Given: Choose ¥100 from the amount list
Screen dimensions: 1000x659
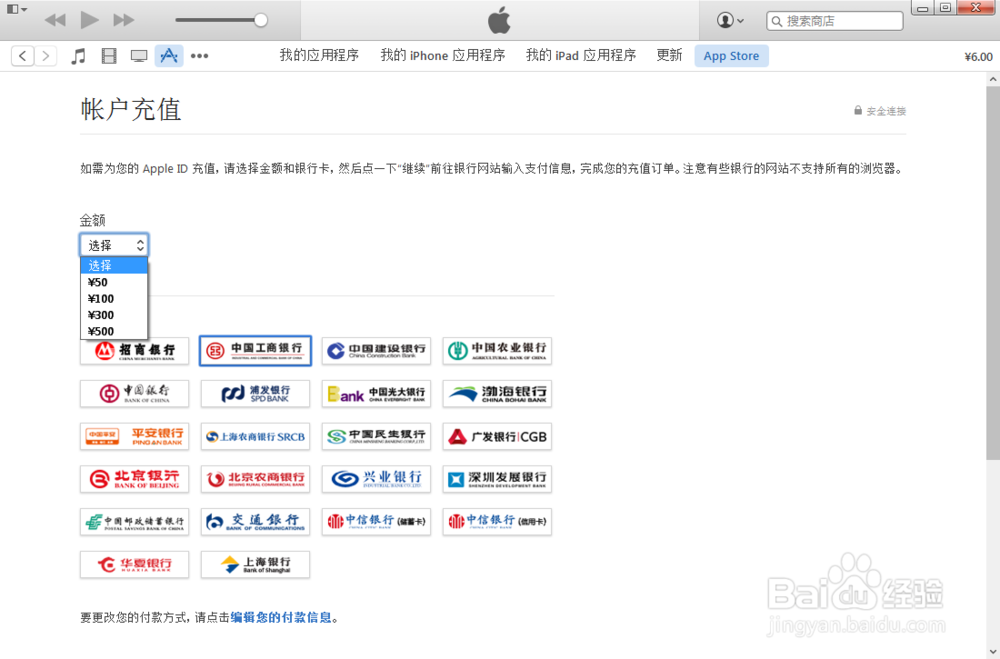Looking at the screenshot, I should pos(114,299).
